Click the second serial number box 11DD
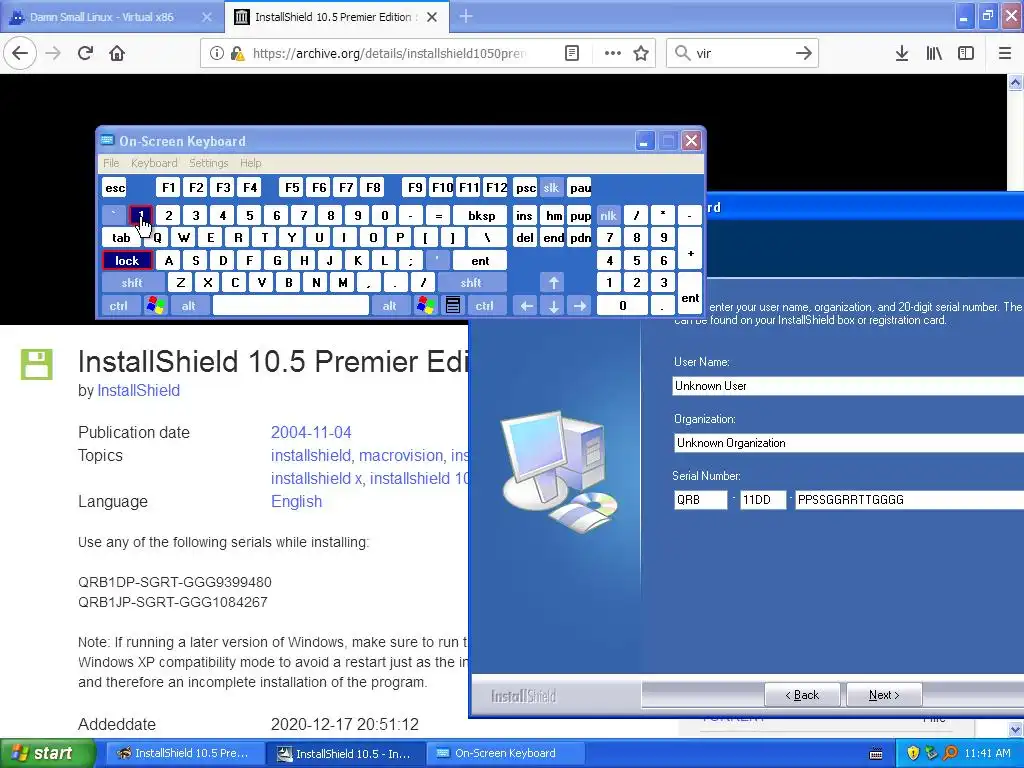Image resolution: width=1024 pixels, height=768 pixels. (x=763, y=500)
